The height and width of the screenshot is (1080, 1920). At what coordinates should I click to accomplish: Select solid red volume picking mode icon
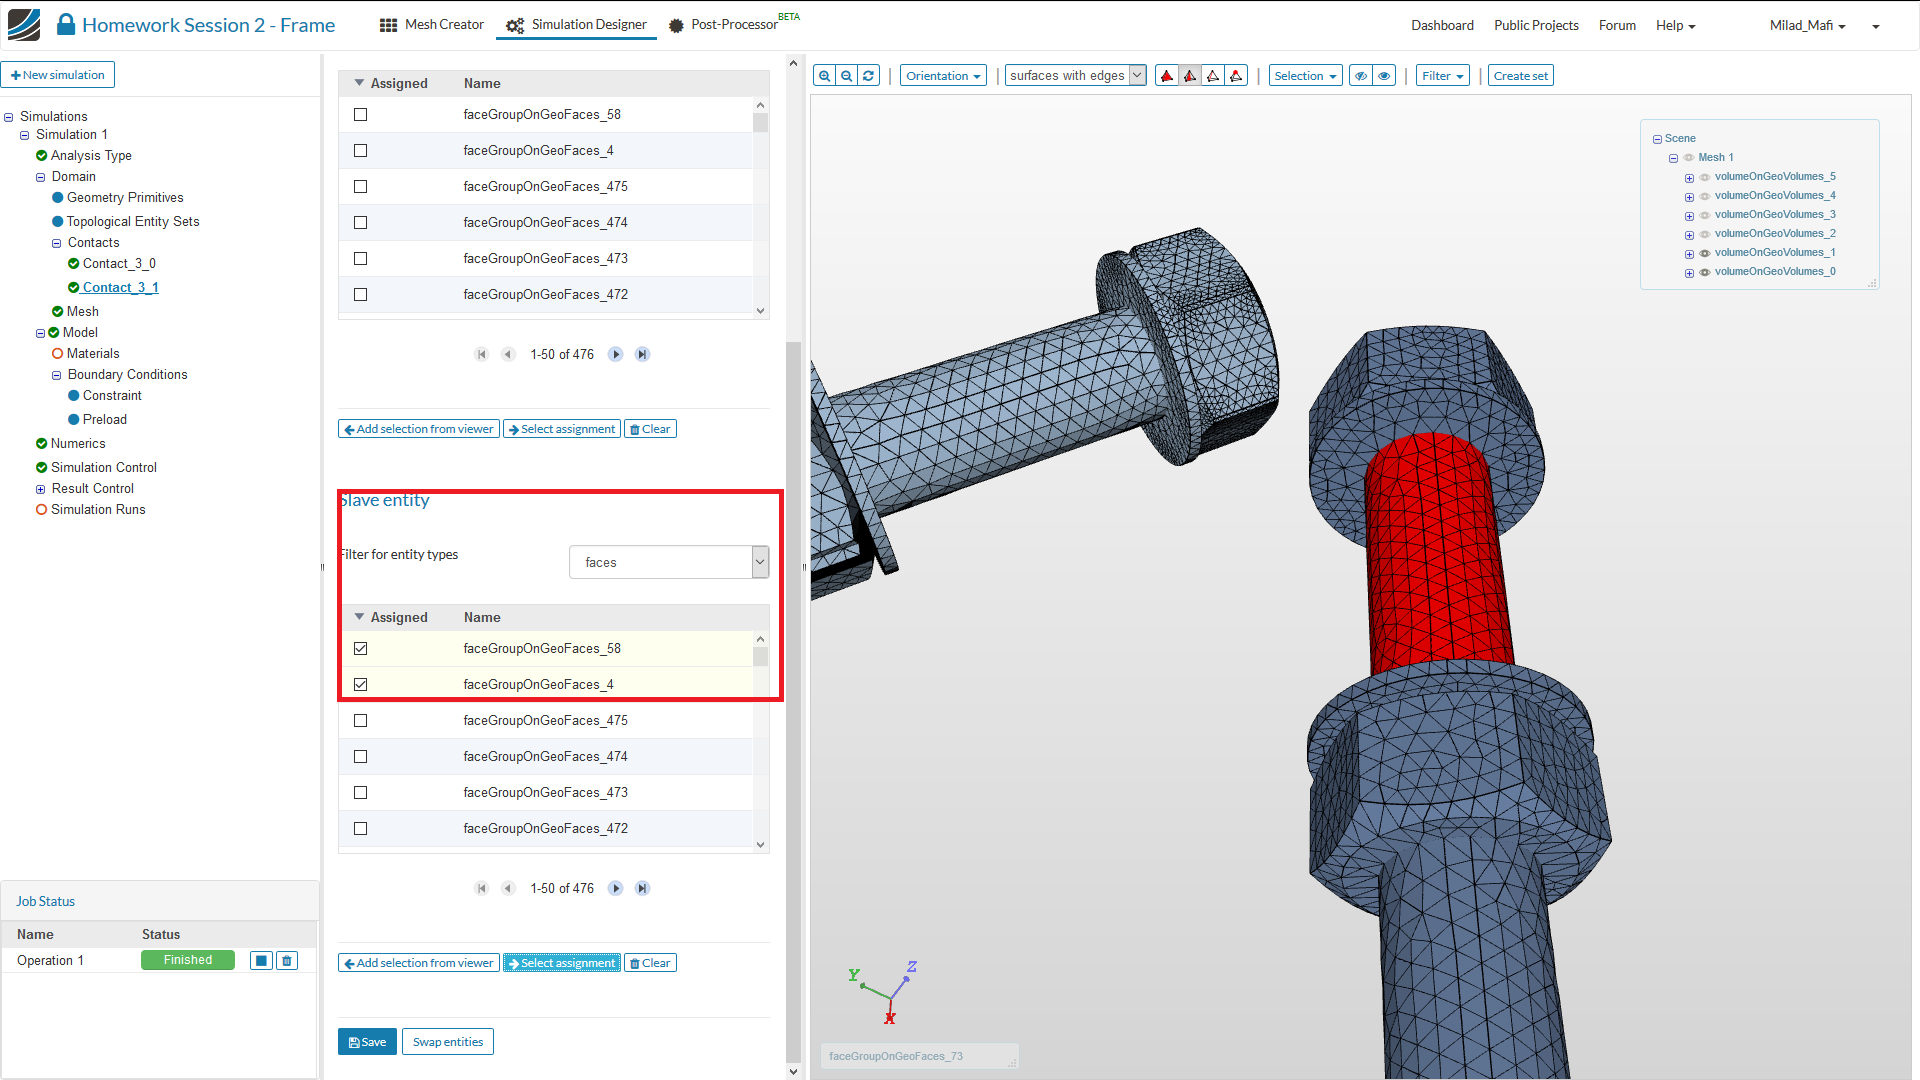tap(1166, 76)
